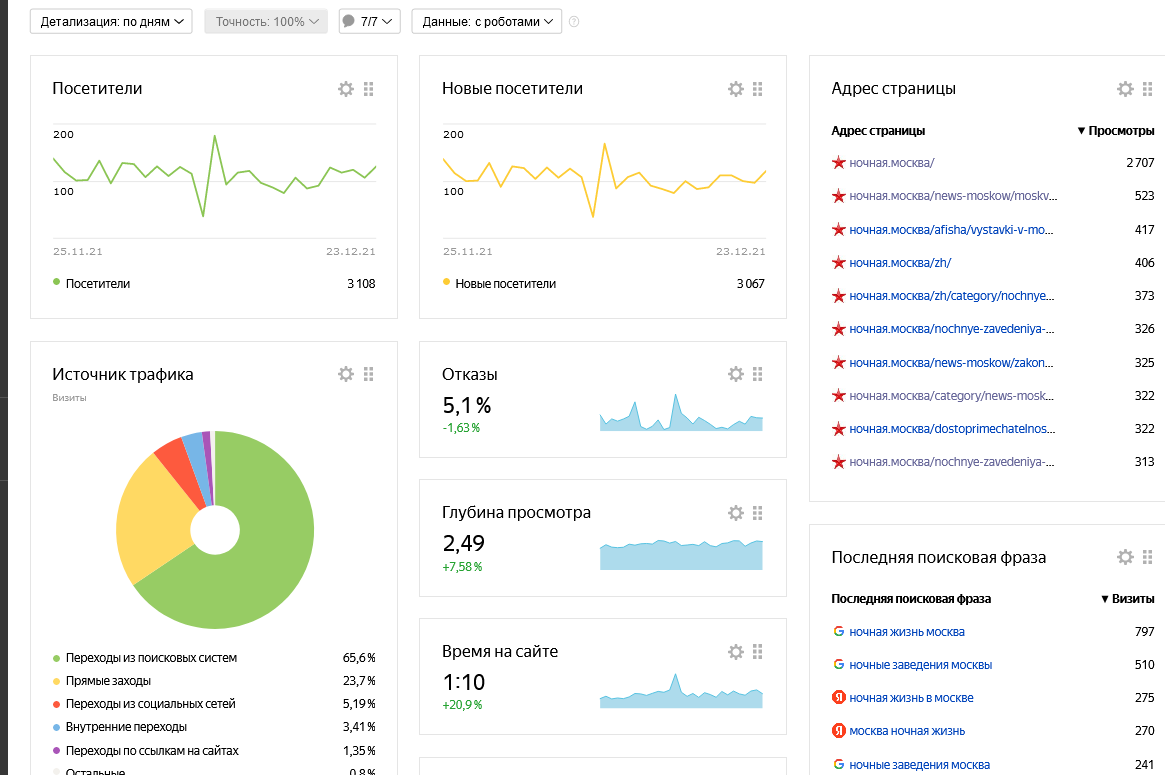The height and width of the screenshot is (775, 1165).
Task: Click drag handle of Новые посетители widget
Action: coord(758,89)
